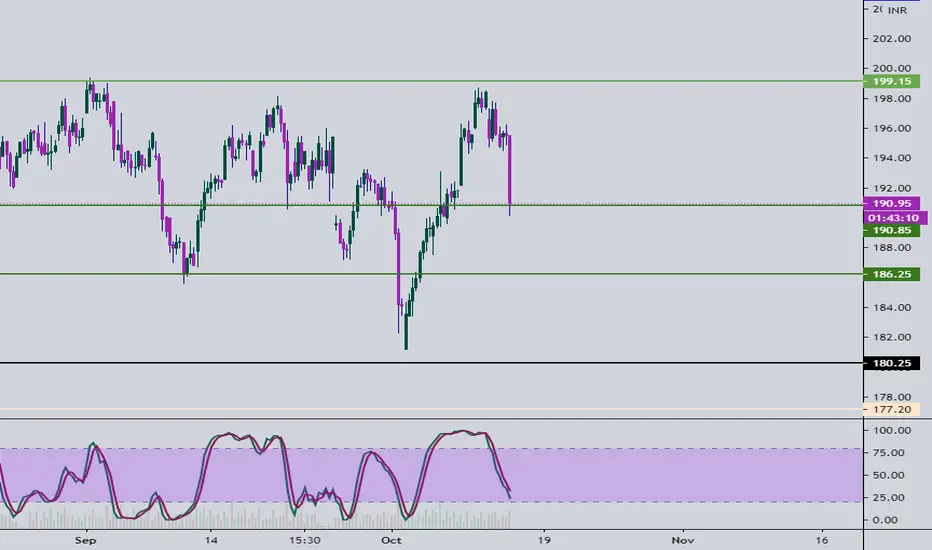Click the 199.15 resistance price label
The width and height of the screenshot is (932, 550).
[x=891, y=81]
